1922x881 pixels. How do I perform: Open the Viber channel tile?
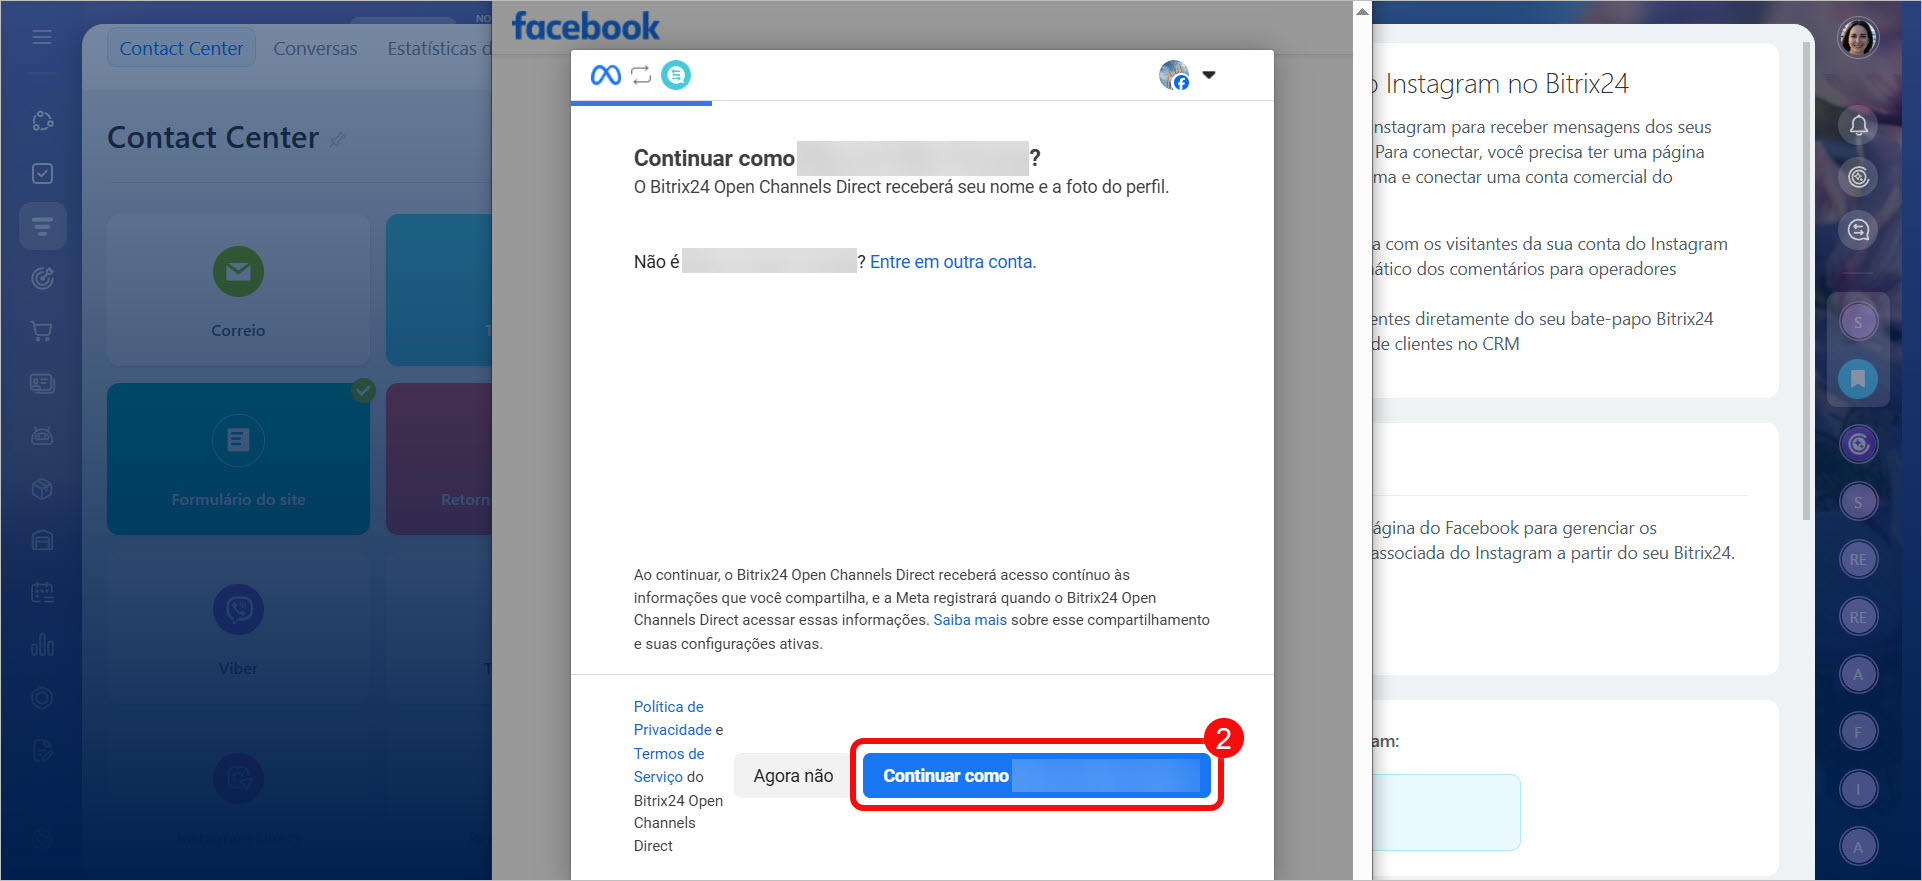(x=238, y=628)
